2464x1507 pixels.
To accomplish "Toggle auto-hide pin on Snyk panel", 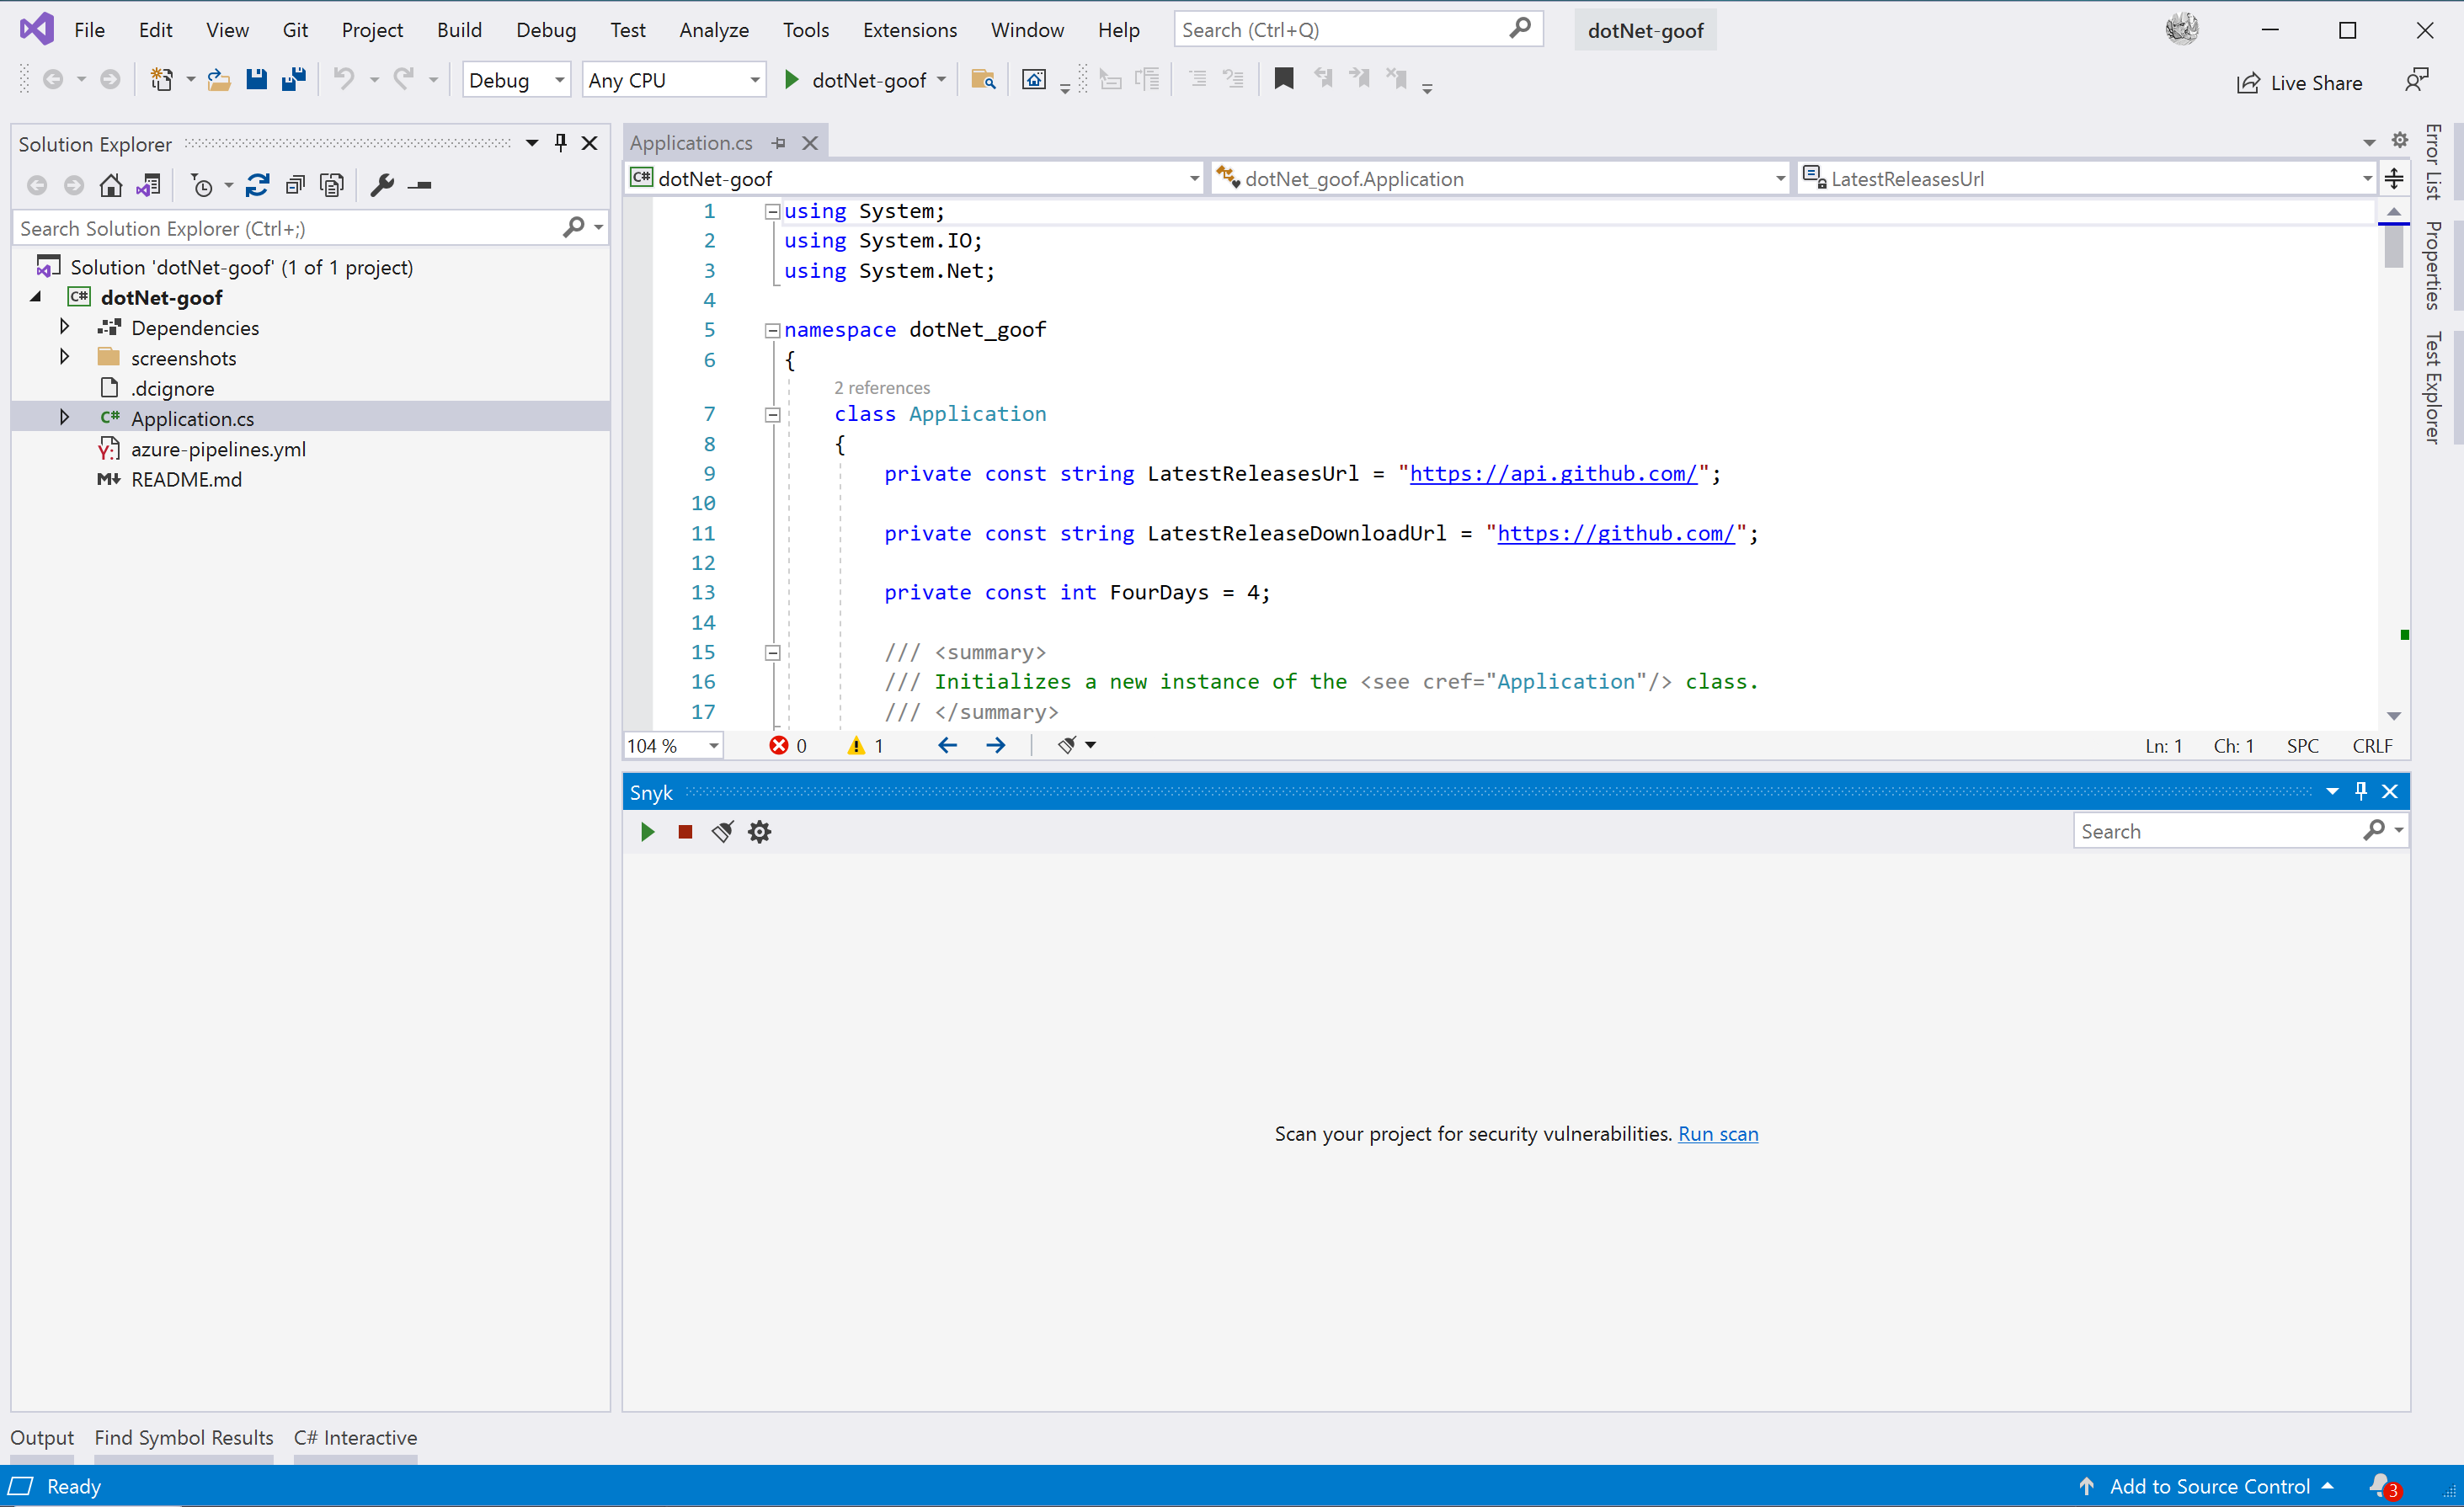I will pos(2361,791).
